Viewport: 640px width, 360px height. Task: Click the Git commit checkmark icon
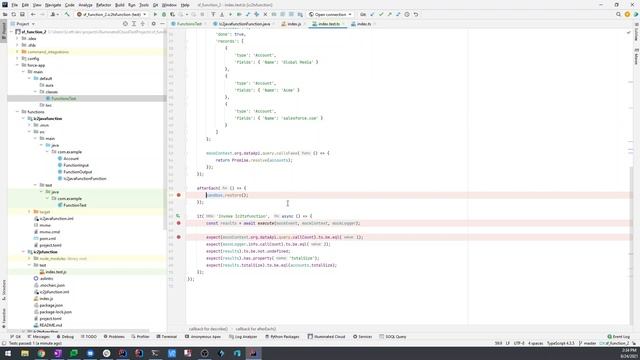tap(381, 14)
